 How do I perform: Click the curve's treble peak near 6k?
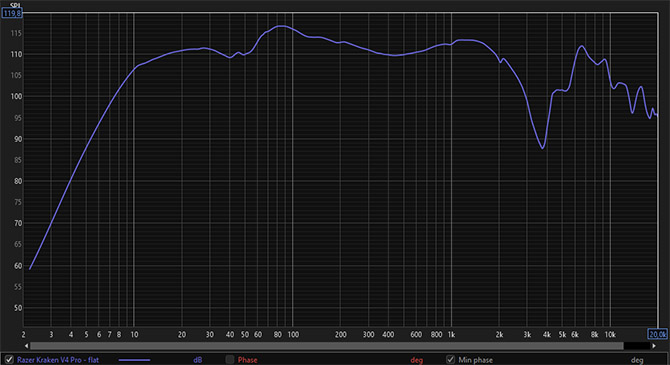(x=582, y=46)
